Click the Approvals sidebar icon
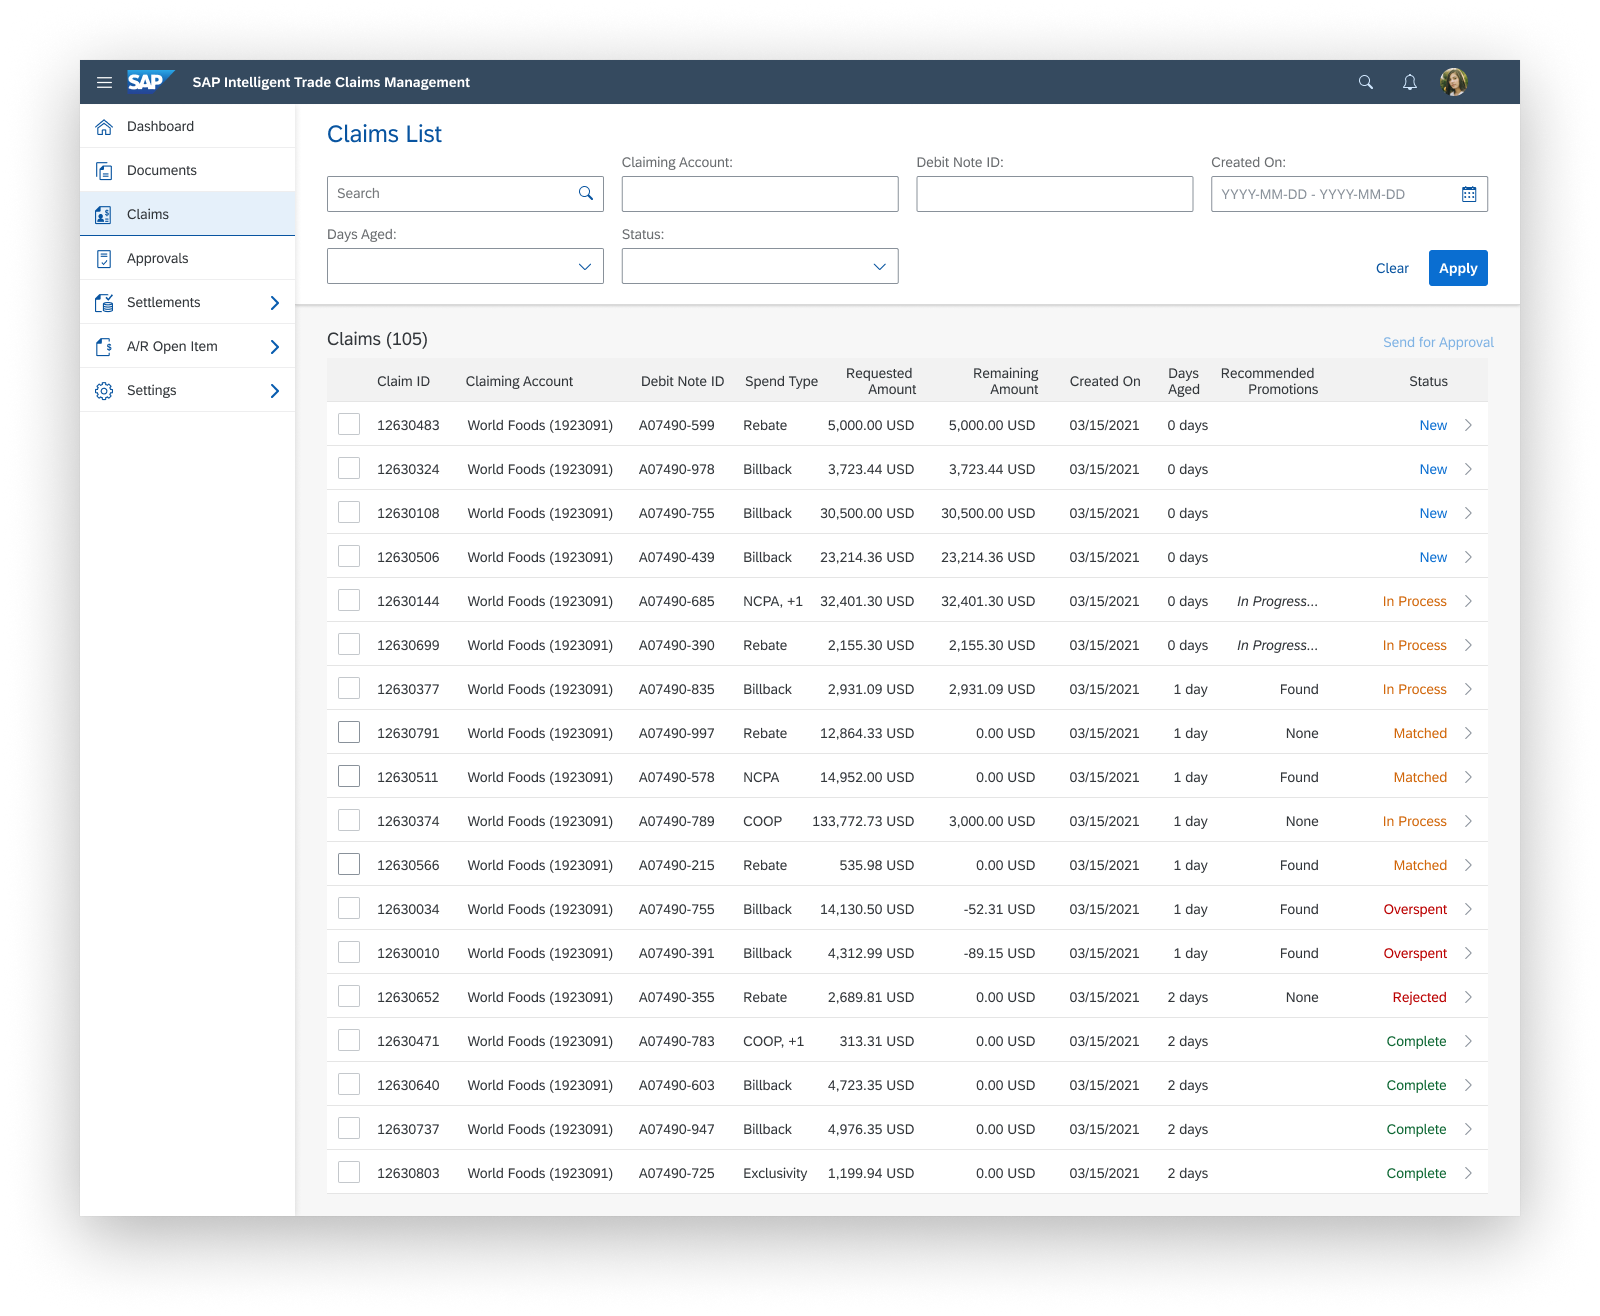The height and width of the screenshot is (1316, 1600). click(x=104, y=259)
